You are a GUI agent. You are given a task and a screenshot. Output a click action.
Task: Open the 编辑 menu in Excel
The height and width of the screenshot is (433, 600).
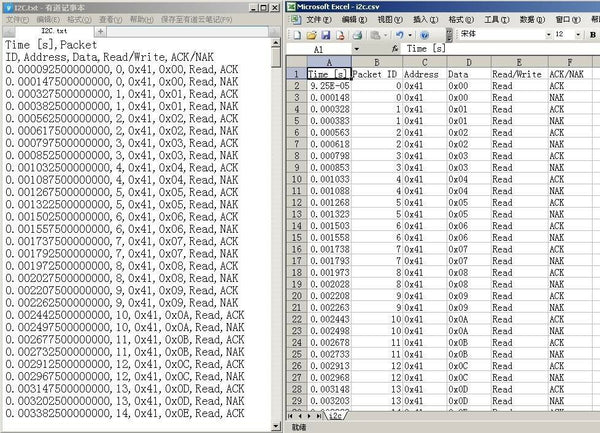pos(354,20)
